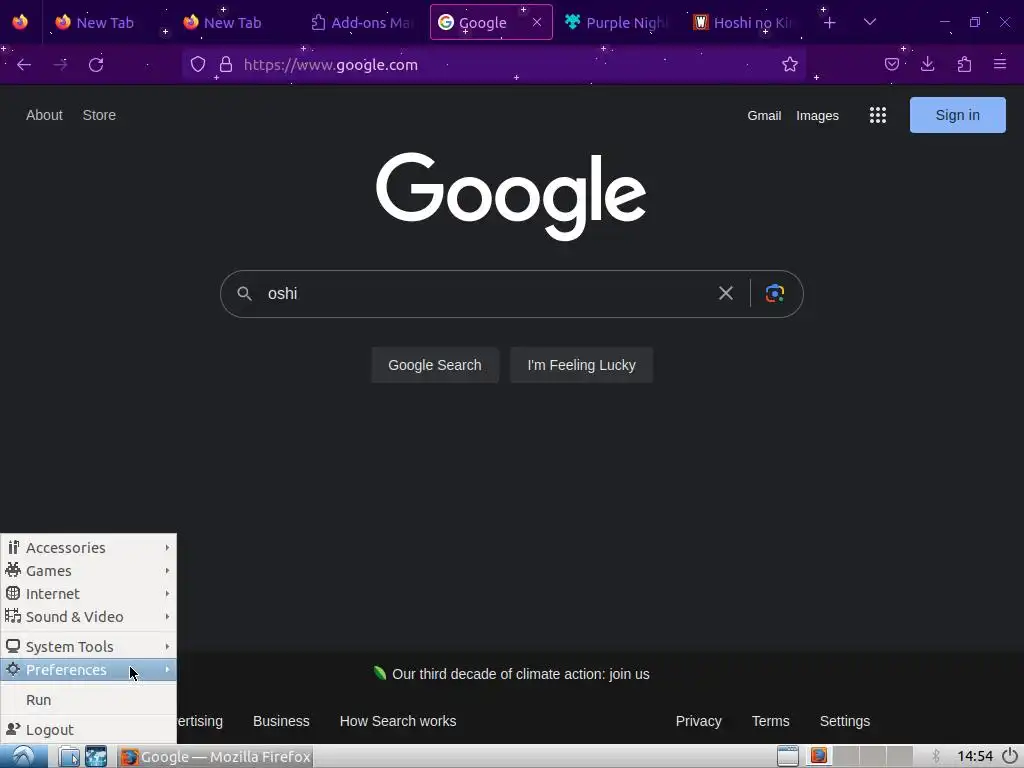Click the URL address bar

[496, 64]
